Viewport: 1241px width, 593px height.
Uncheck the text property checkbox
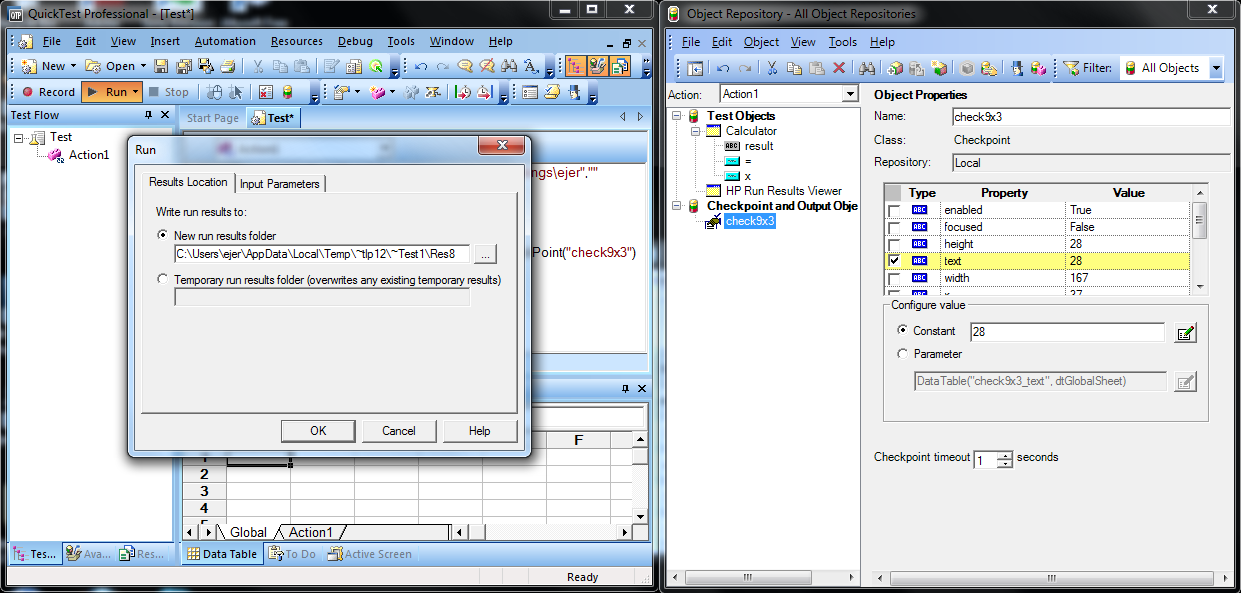[x=894, y=261]
